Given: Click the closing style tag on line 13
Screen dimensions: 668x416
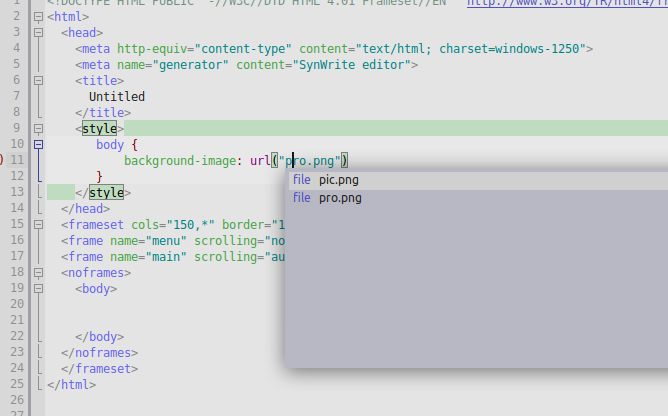Looking at the screenshot, I should 103,193.
